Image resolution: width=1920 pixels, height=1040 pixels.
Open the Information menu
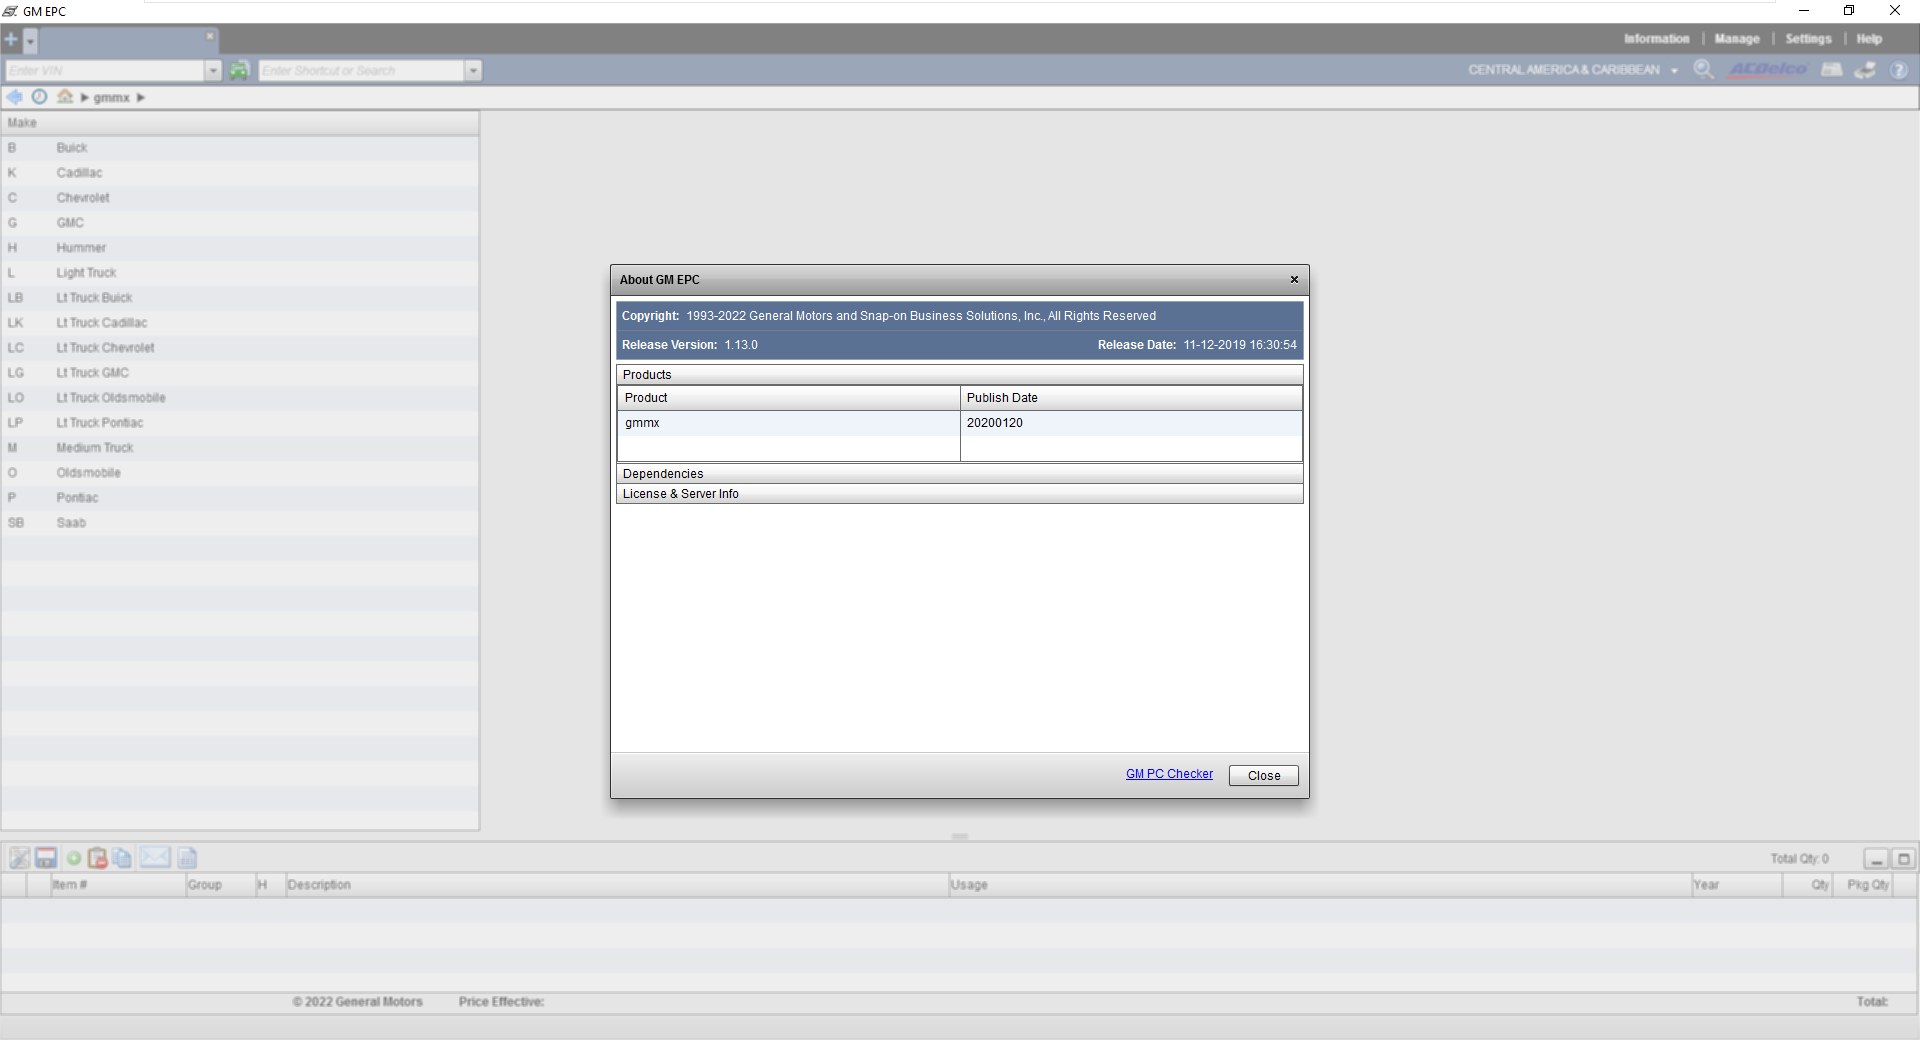click(1656, 39)
